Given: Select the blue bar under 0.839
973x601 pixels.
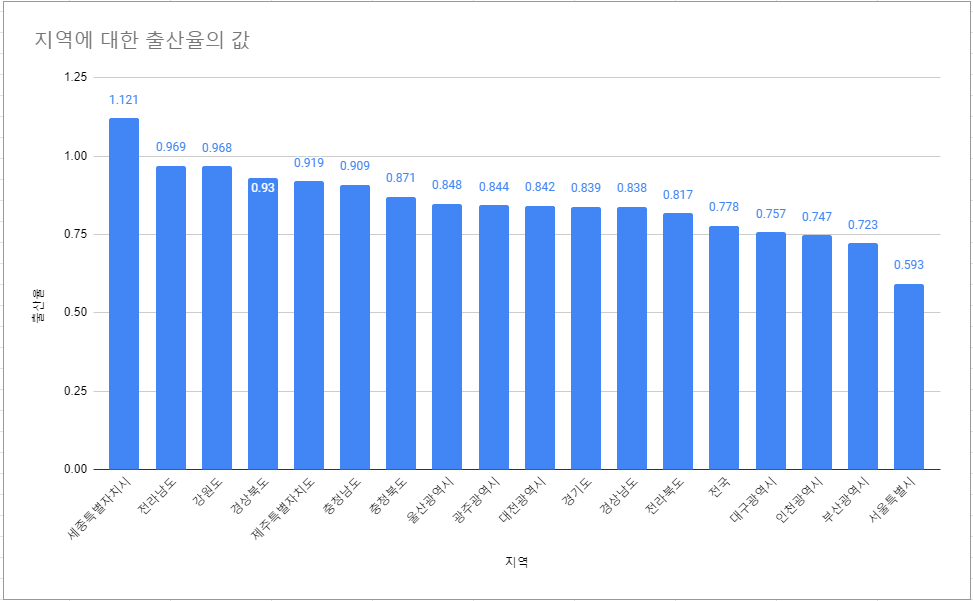Looking at the screenshot, I should click(x=586, y=338).
